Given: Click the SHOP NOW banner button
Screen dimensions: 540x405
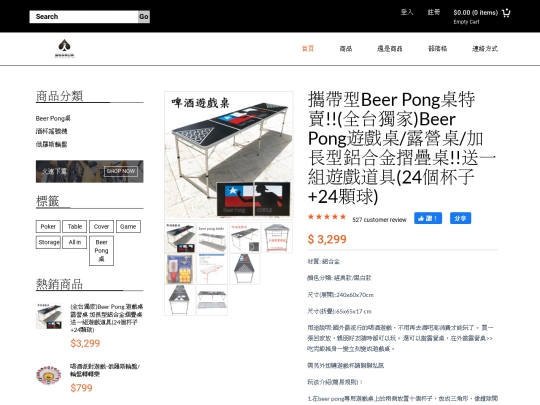Looking at the screenshot, I should 121,171.
